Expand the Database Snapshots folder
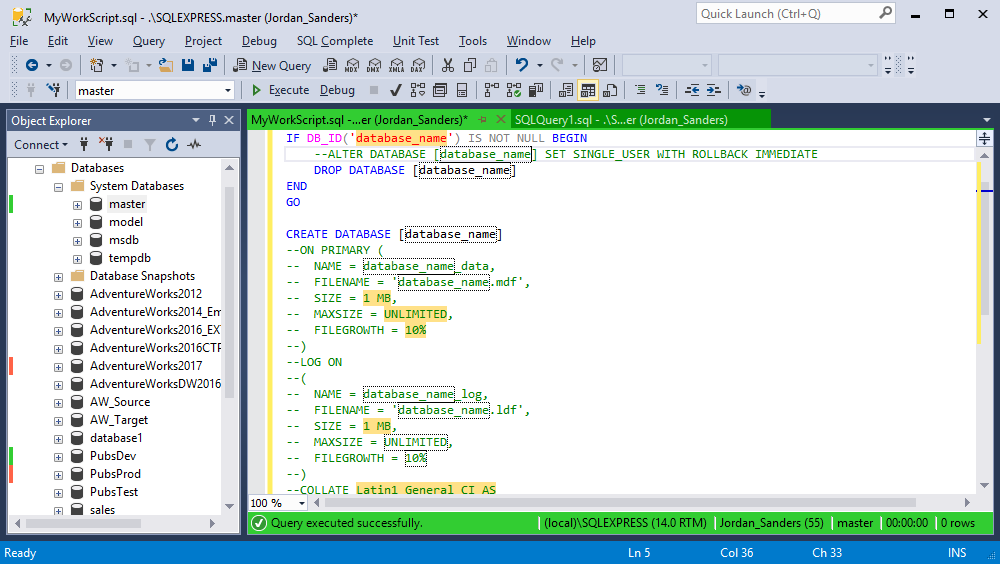Viewport: 1000px width, 564px height. (x=59, y=277)
